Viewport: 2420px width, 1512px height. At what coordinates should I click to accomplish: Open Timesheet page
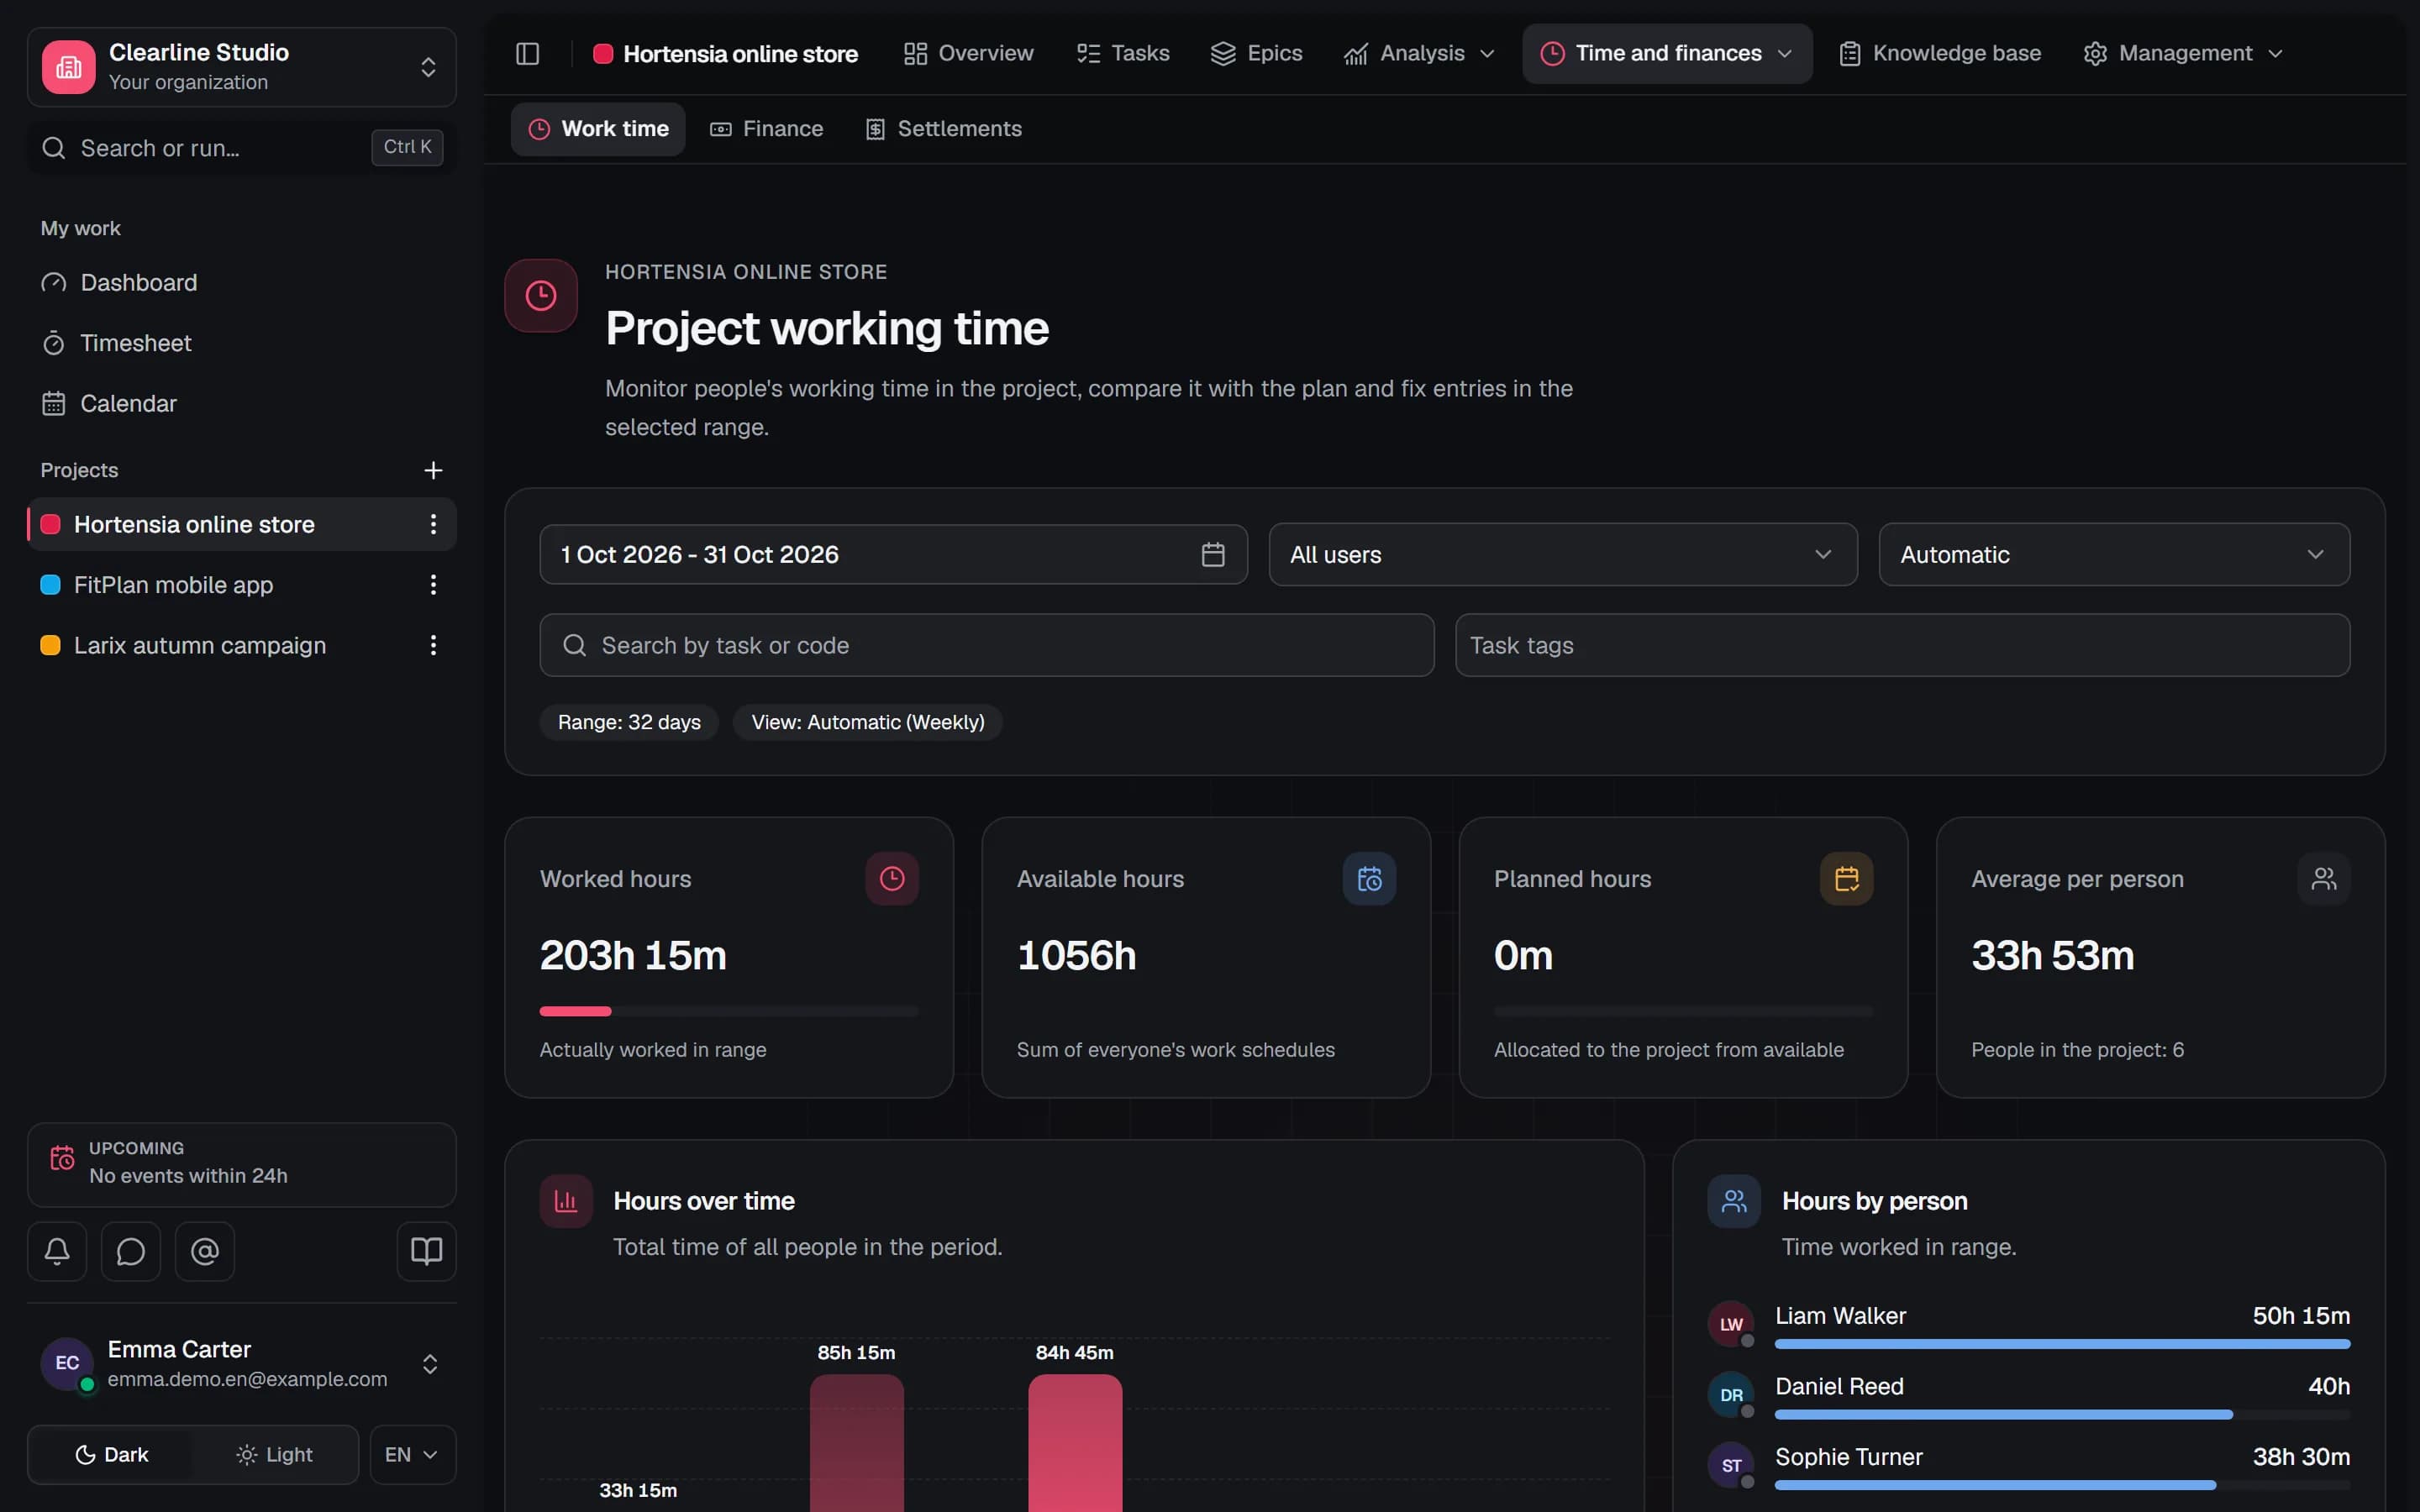click(x=241, y=343)
